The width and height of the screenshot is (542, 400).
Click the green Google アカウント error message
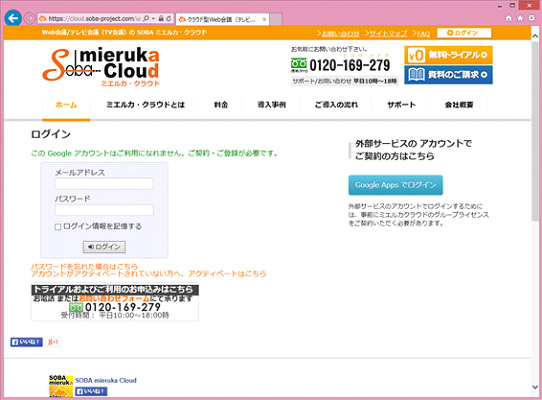[155, 153]
